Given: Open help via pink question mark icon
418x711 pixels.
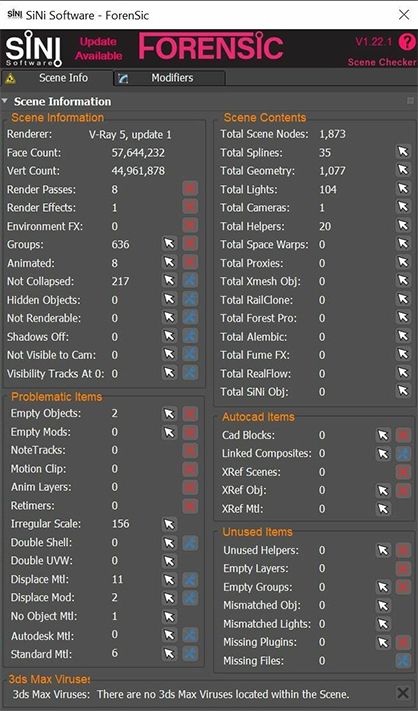Looking at the screenshot, I should [x=407, y=43].
